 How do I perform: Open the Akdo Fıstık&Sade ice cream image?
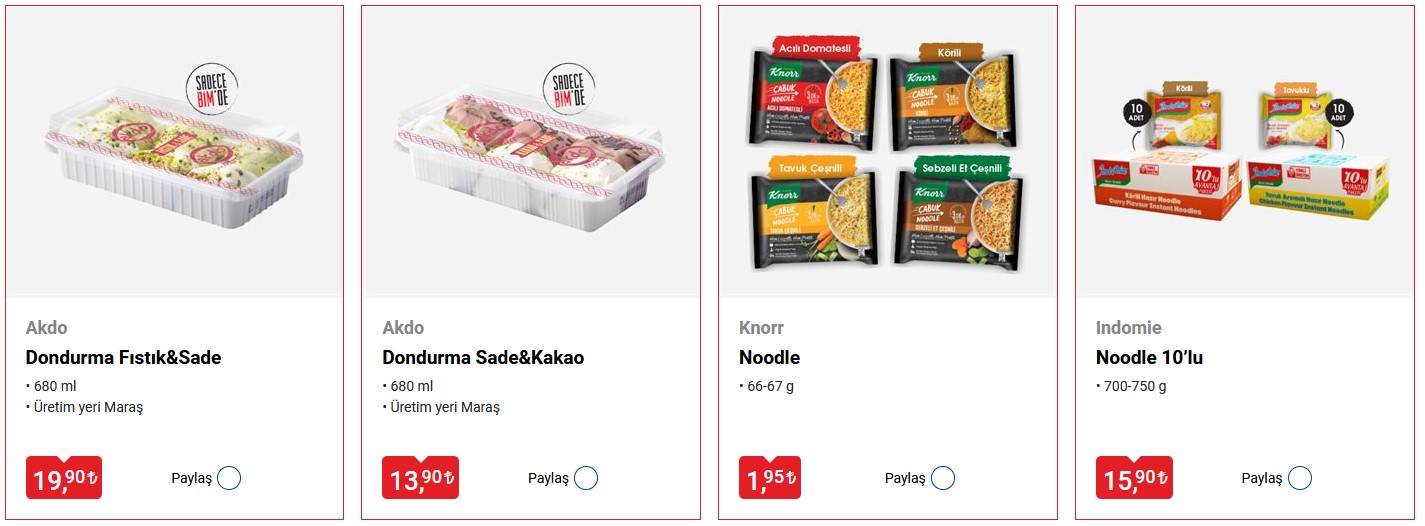(x=175, y=152)
